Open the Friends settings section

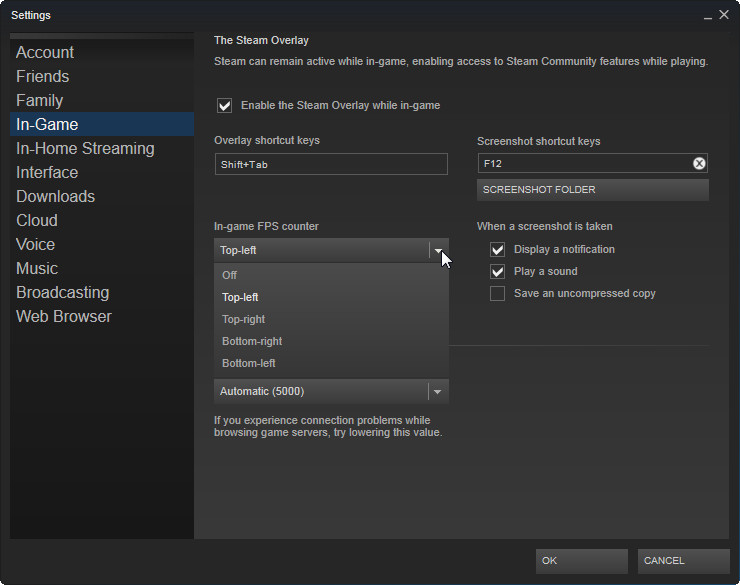click(x=102, y=76)
